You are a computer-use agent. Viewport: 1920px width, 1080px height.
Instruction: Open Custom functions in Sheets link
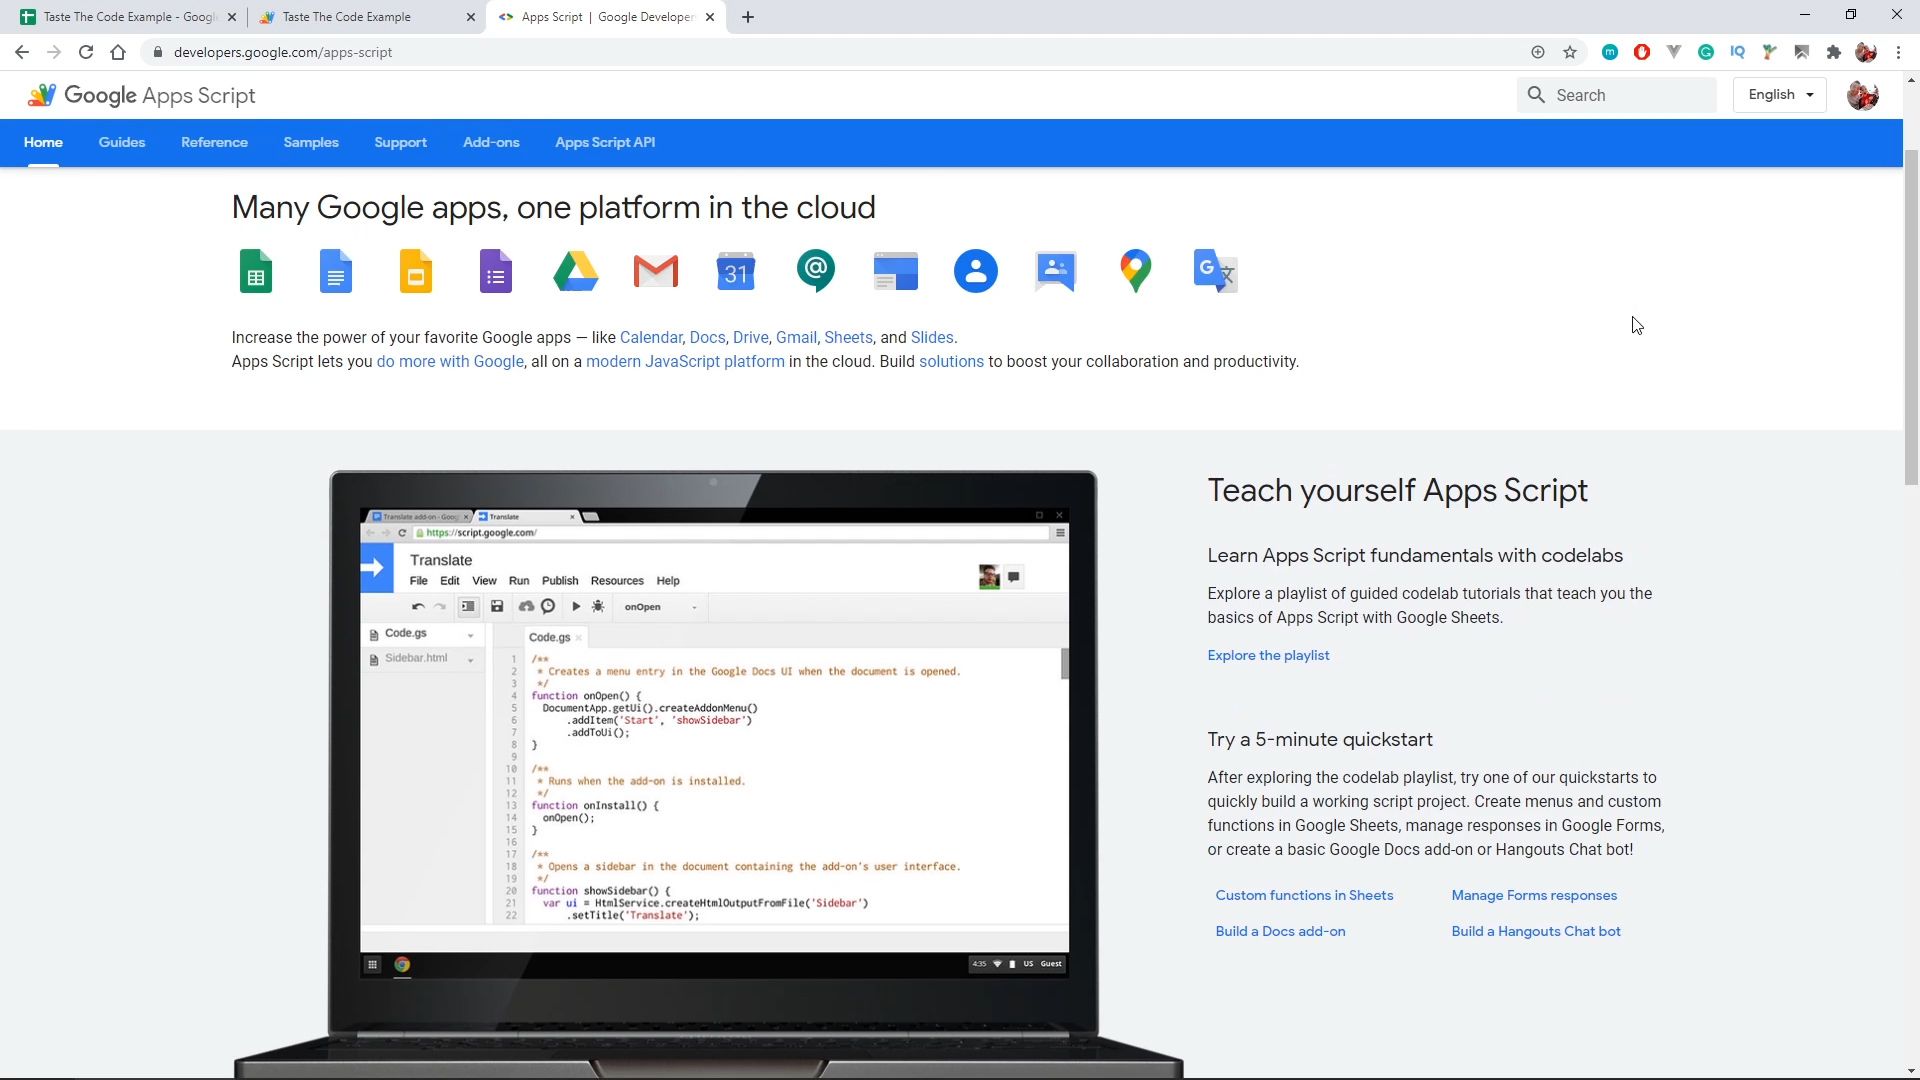tap(1304, 895)
